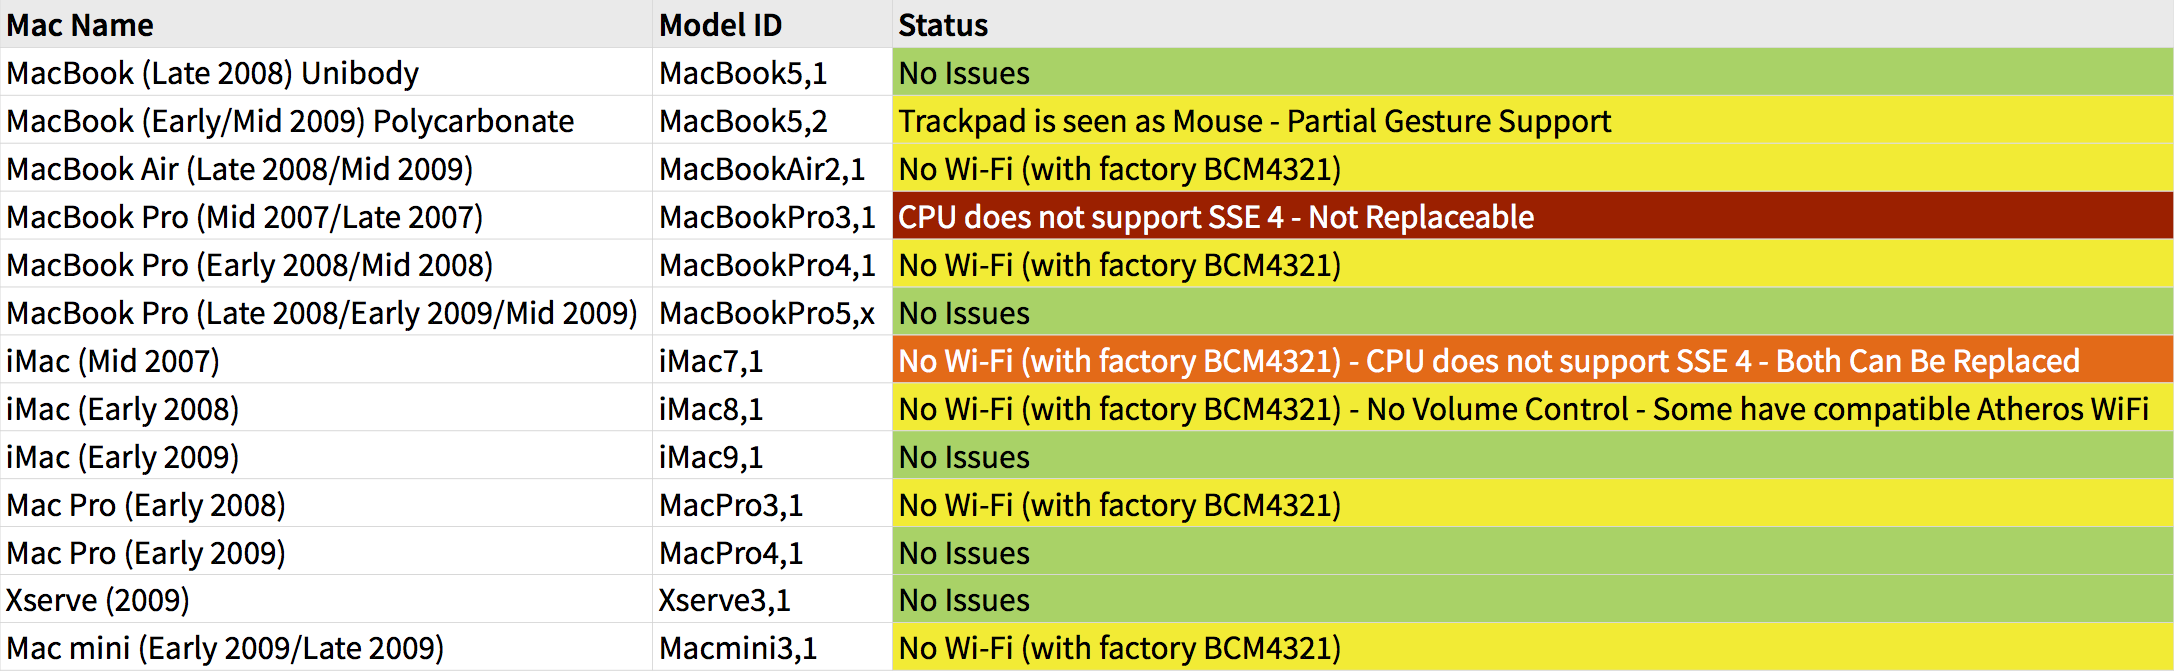Click the Trackpad is seen as Mouse status
The height and width of the screenshot is (671, 2174).
coord(1254,121)
